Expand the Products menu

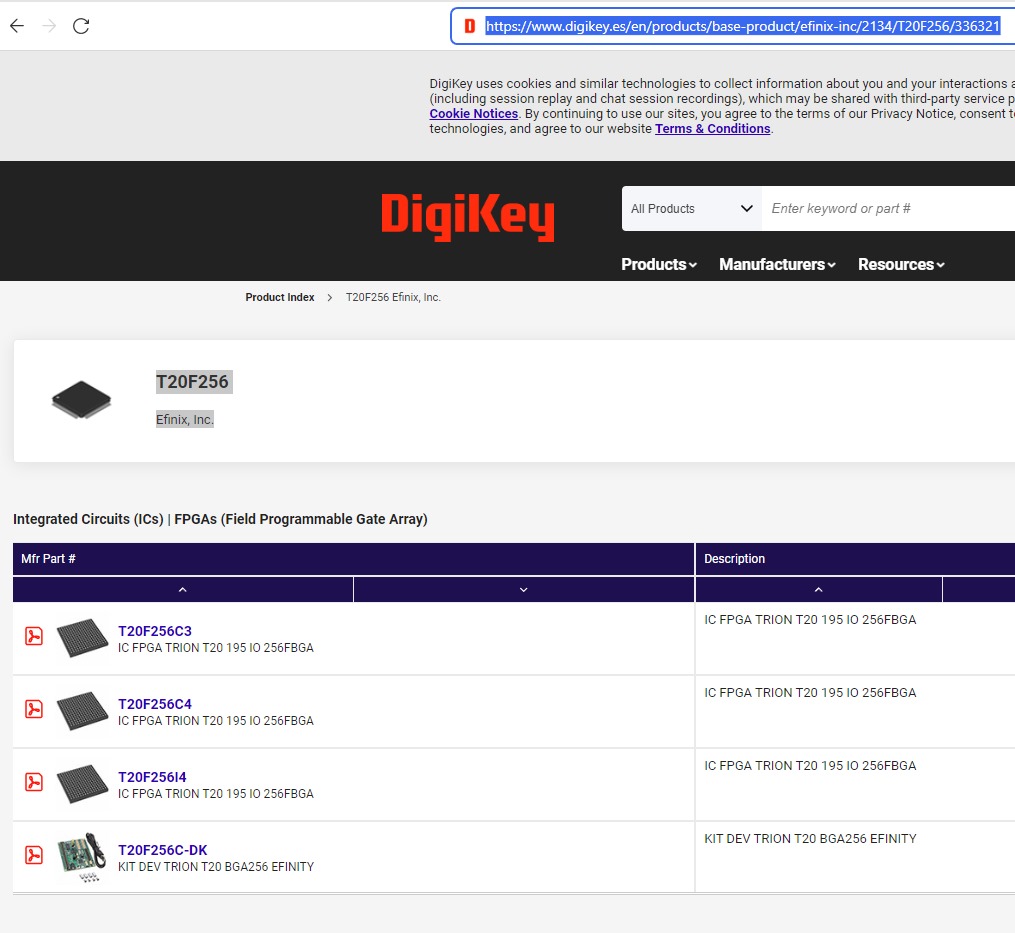click(659, 264)
